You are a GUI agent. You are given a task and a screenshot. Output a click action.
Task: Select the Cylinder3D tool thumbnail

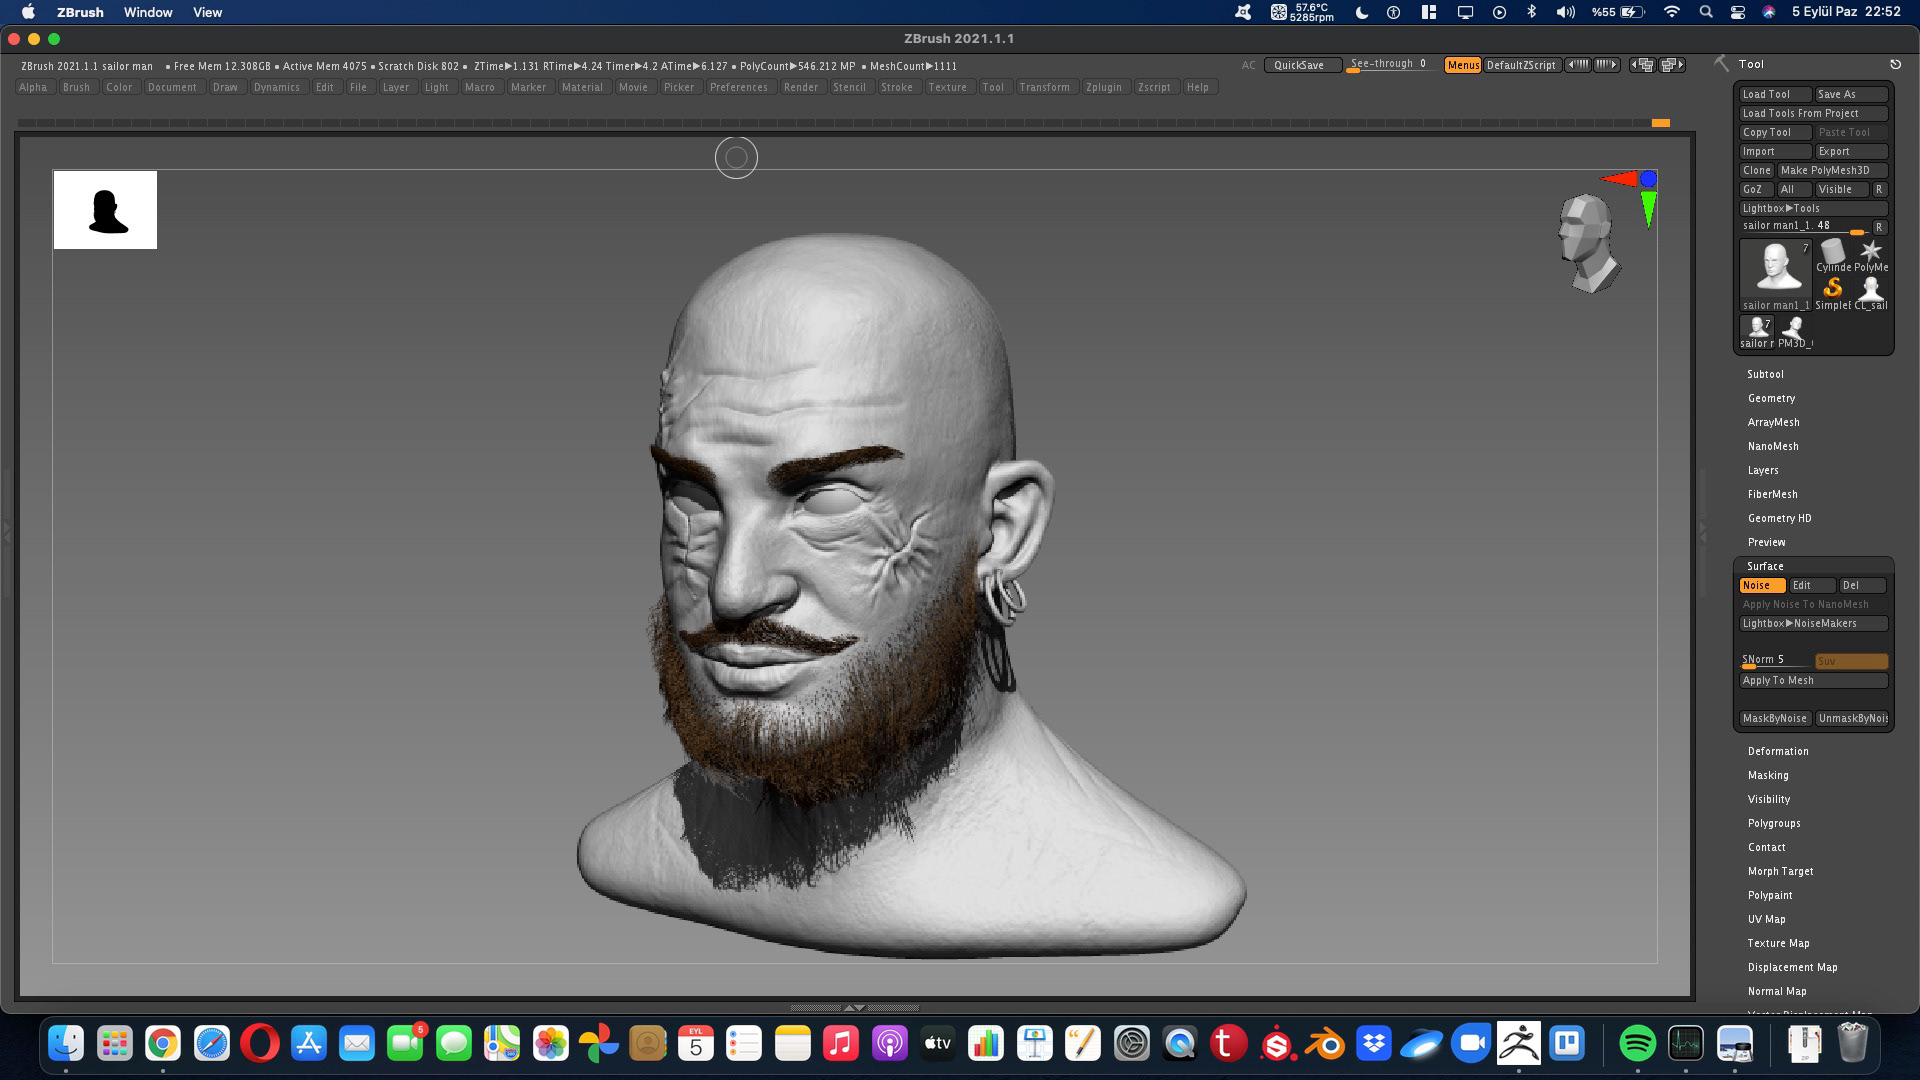click(x=1832, y=254)
